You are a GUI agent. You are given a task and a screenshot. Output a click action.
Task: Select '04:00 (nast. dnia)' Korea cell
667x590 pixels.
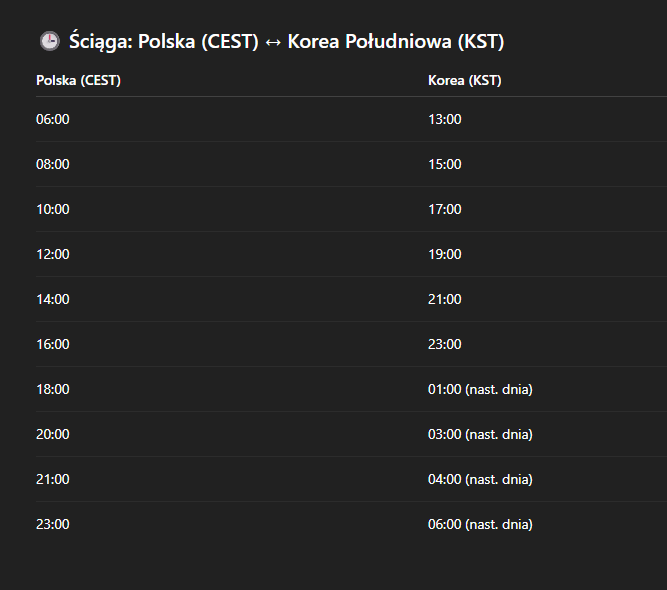pyautogui.click(x=480, y=479)
